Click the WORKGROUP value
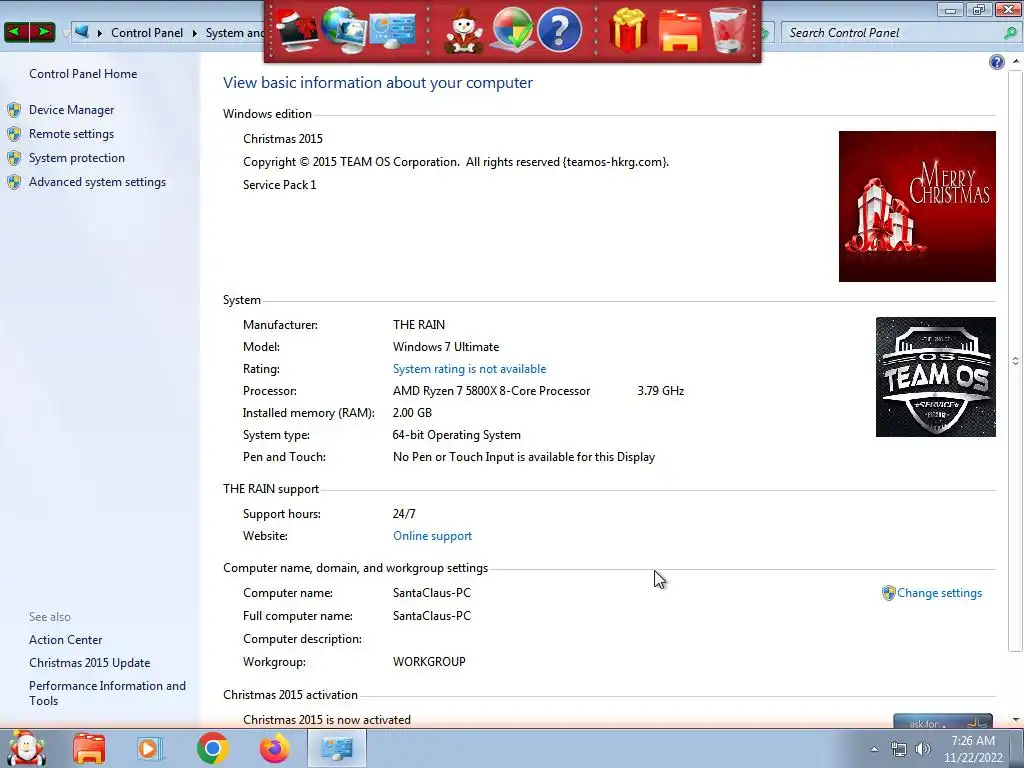 coord(429,662)
